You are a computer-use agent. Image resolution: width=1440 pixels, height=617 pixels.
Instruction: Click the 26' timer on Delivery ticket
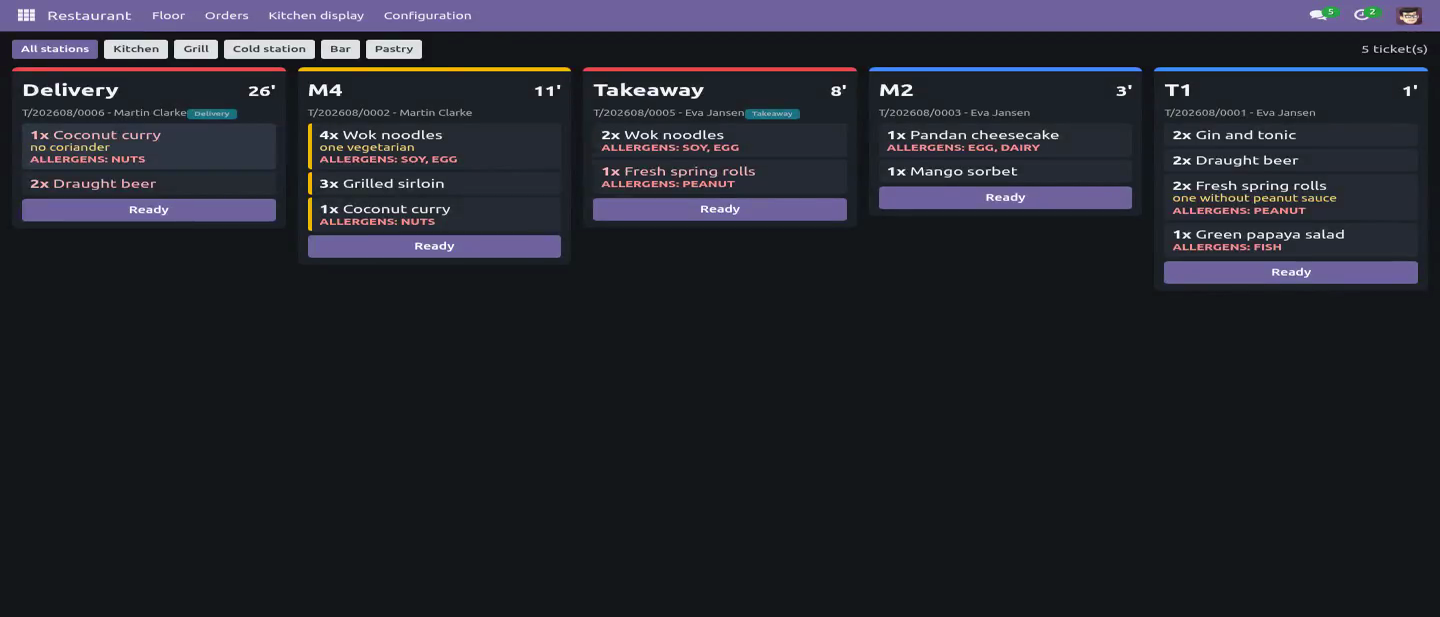click(262, 91)
